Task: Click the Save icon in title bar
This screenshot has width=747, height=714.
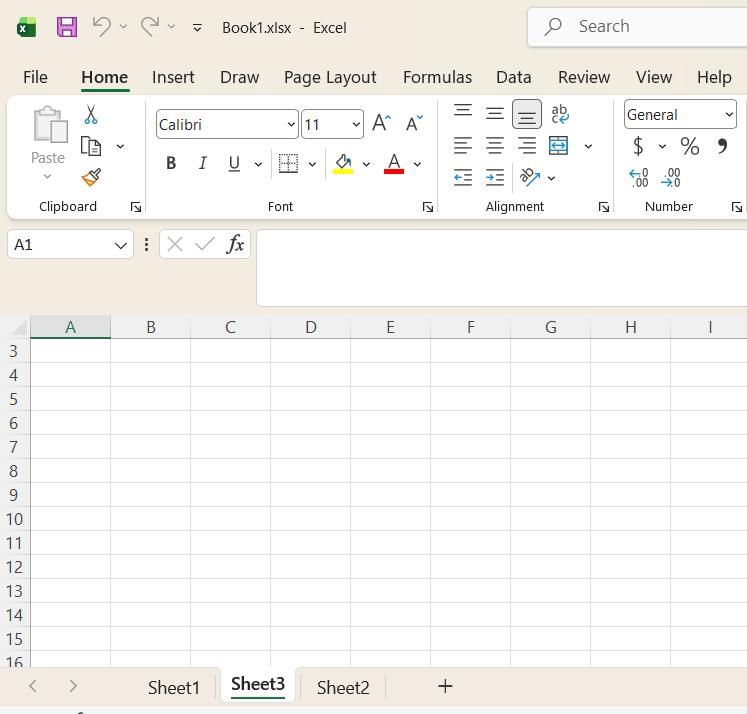Action: (x=67, y=27)
